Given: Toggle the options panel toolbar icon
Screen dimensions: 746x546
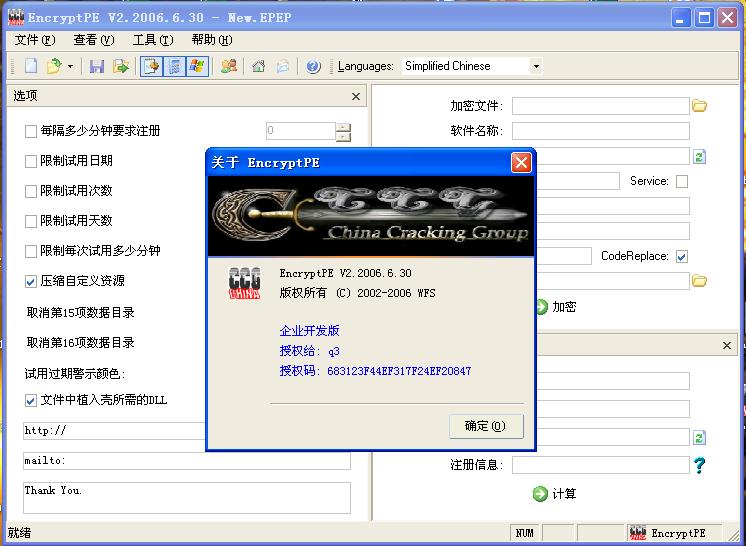Looking at the screenshot, I should pyautogui.click(x=152, y=66).
